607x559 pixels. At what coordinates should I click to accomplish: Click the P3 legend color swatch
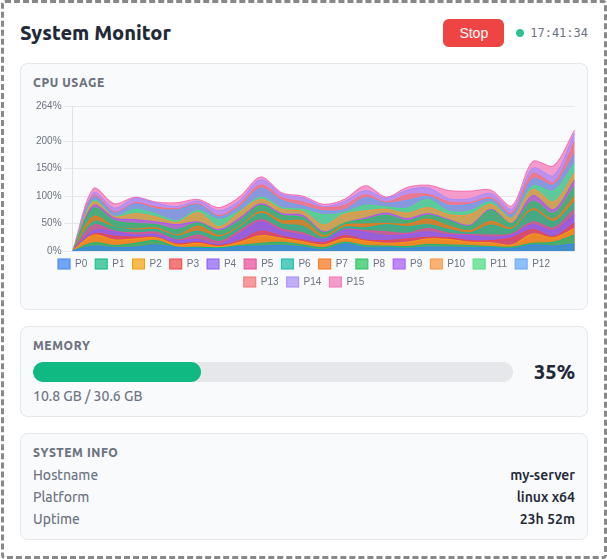tap(176, 263)
